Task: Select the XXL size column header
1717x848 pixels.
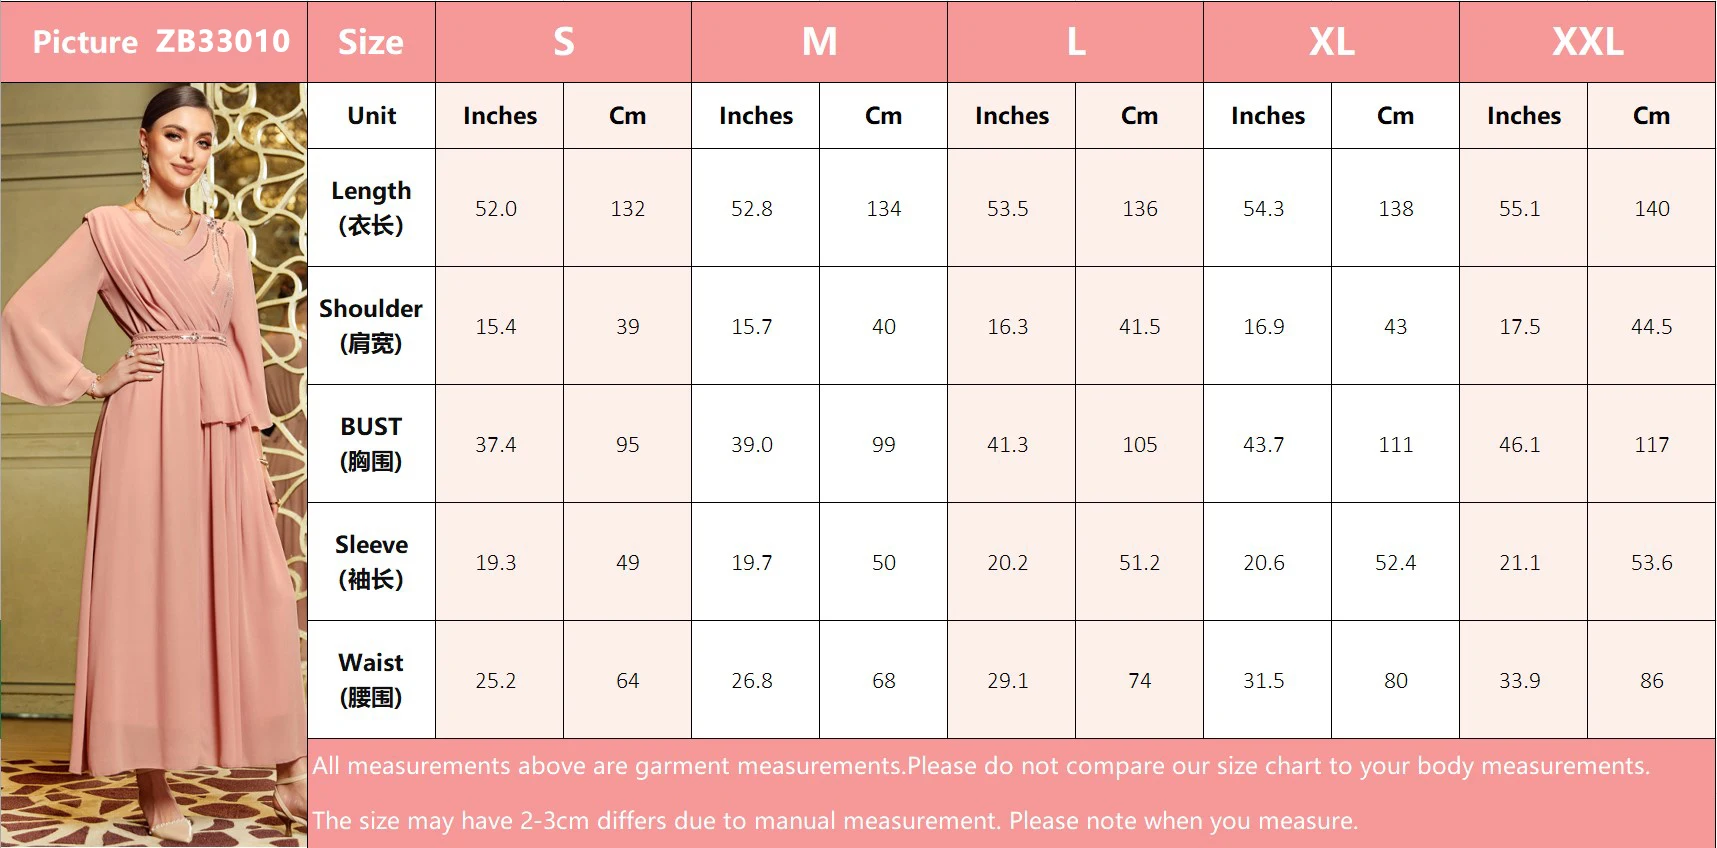Action: 1587,41
